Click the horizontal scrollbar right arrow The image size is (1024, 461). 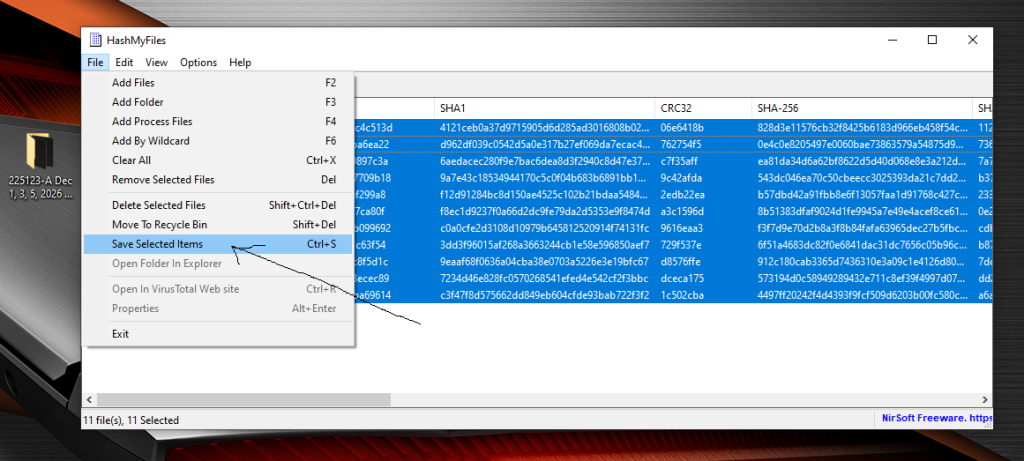pyautogui.click(x=985, y=399)
